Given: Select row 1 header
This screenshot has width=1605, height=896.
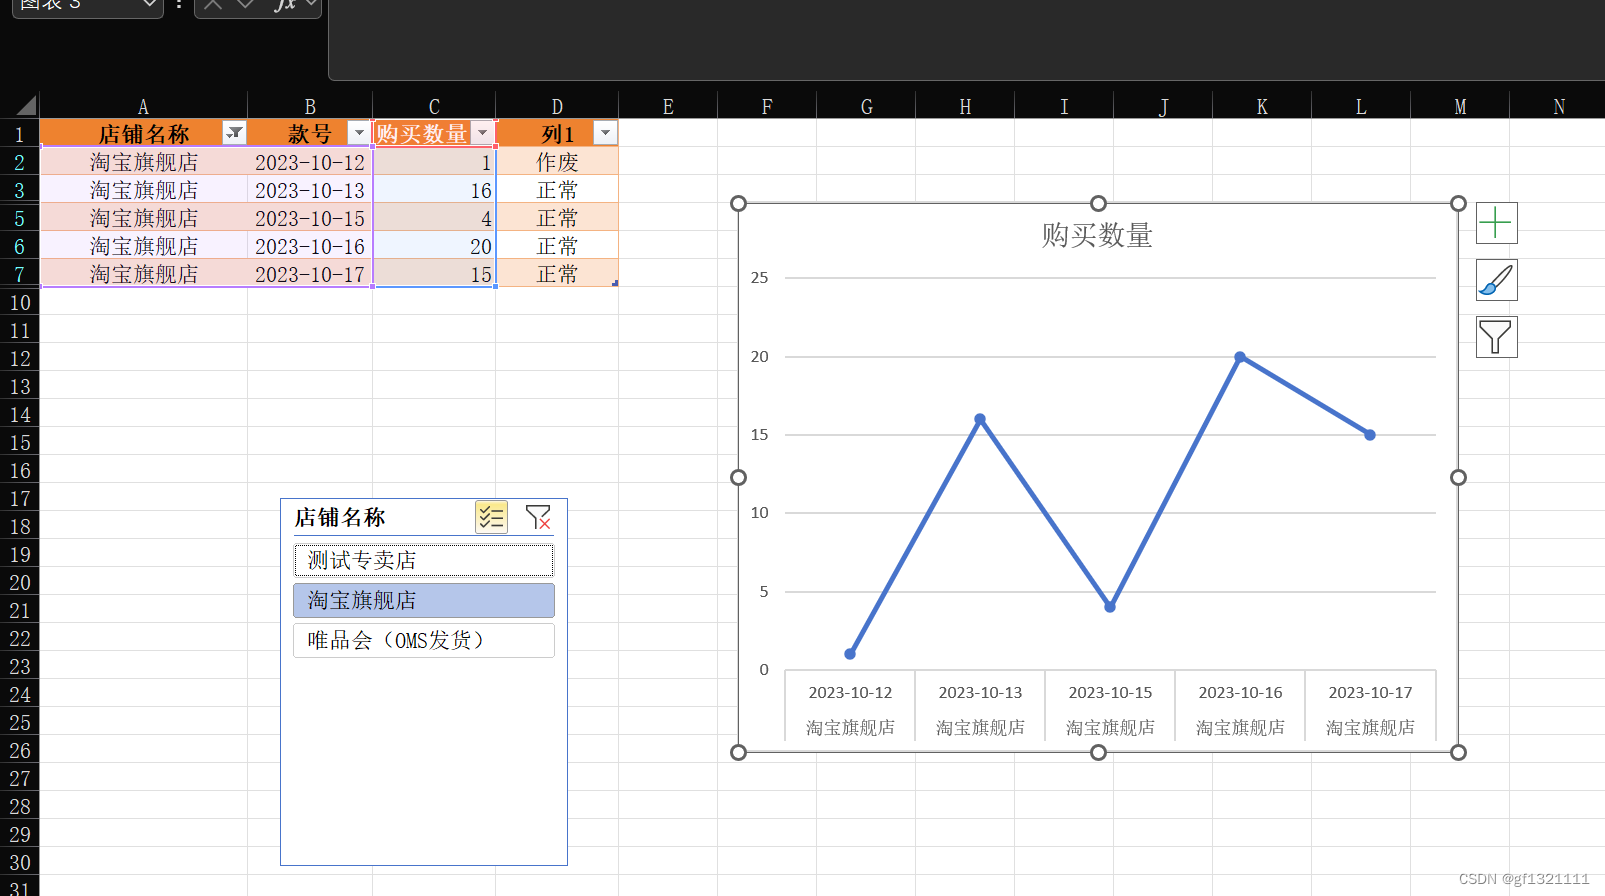Looking at the screenshot, I should (x=19, y=133).
